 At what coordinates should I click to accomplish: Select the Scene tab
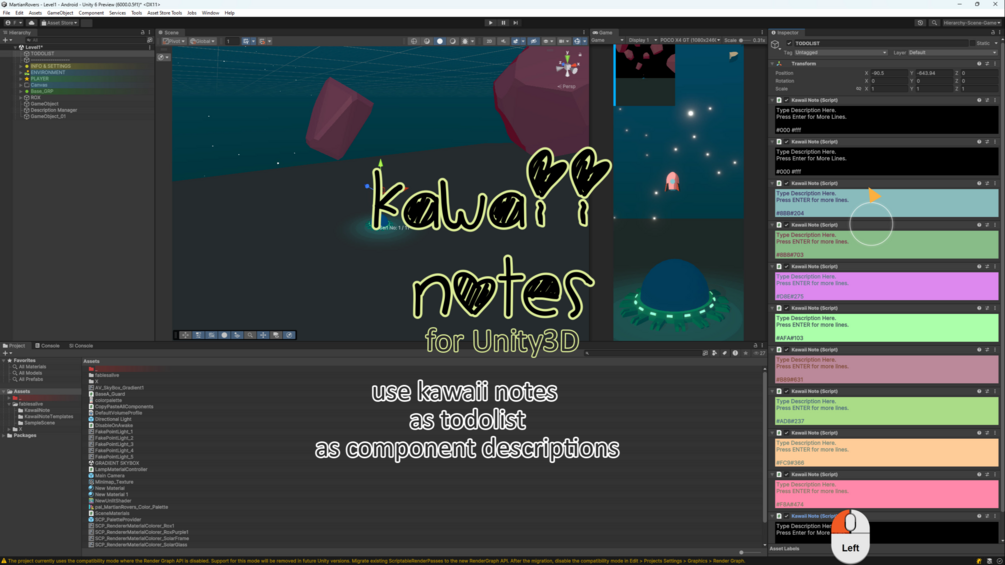169,32
